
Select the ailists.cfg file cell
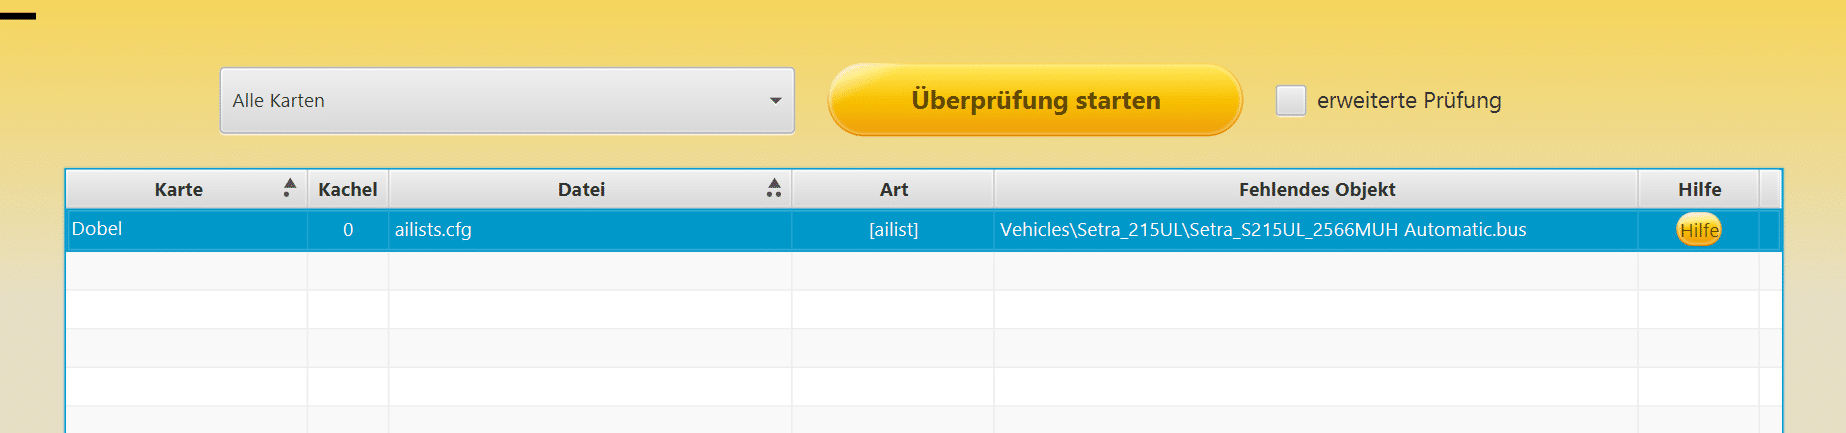[590, 229]
